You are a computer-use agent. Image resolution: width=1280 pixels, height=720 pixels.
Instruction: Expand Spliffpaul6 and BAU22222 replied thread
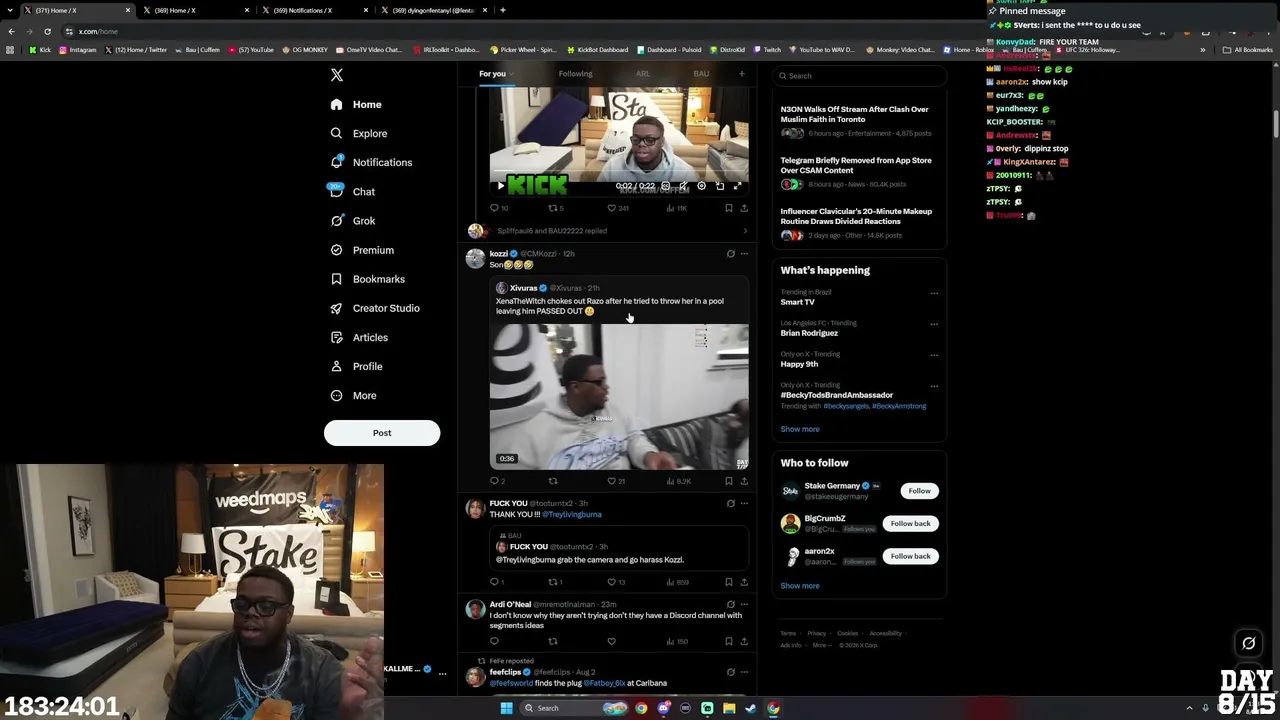608,231
